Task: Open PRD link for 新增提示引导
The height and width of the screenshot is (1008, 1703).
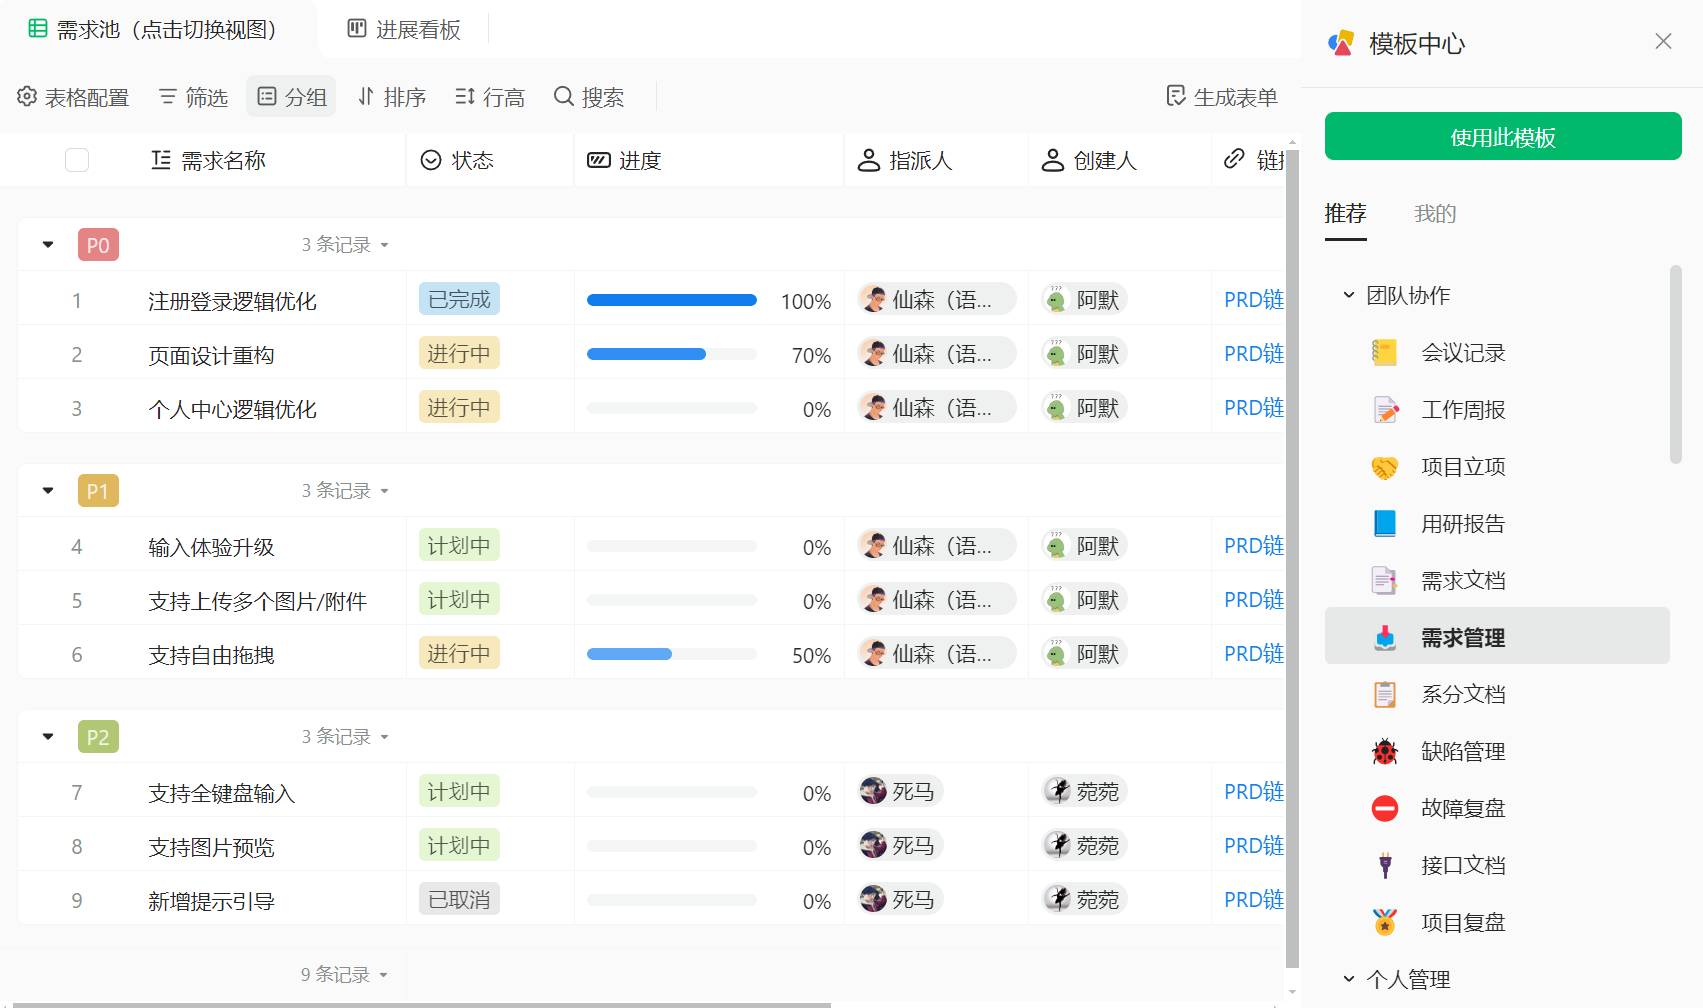Action: [x=1254, y=900]
